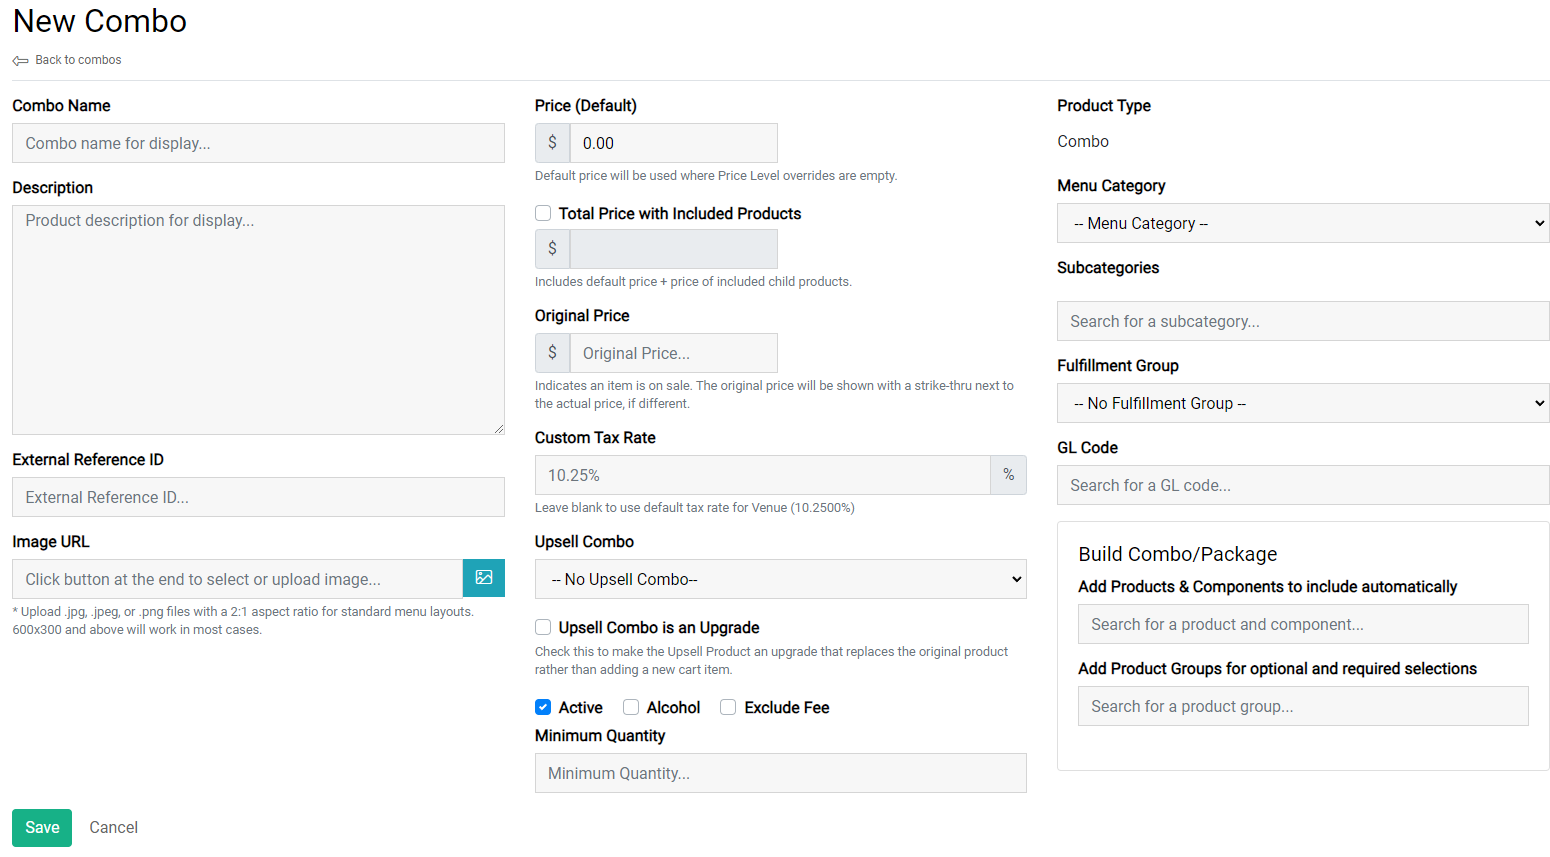Image resolution: width=1550 pixels, height=857 pixels.
Task: Click the Combo Name input field
Action: pos(258,143)
